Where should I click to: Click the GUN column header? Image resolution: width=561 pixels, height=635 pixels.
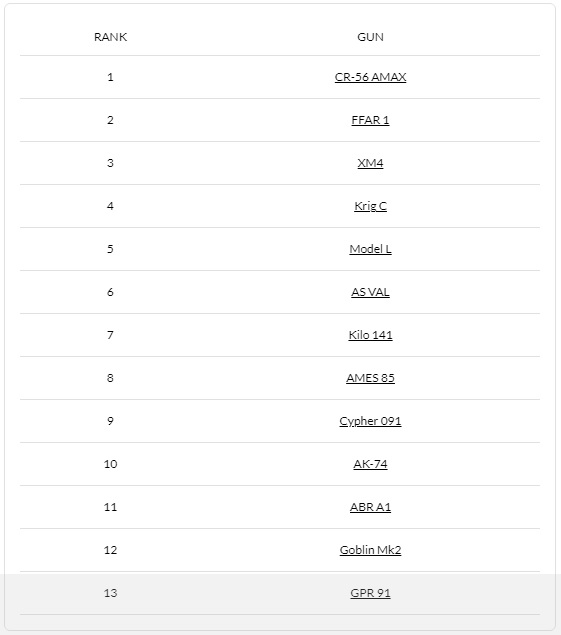(x=370, y=37)
